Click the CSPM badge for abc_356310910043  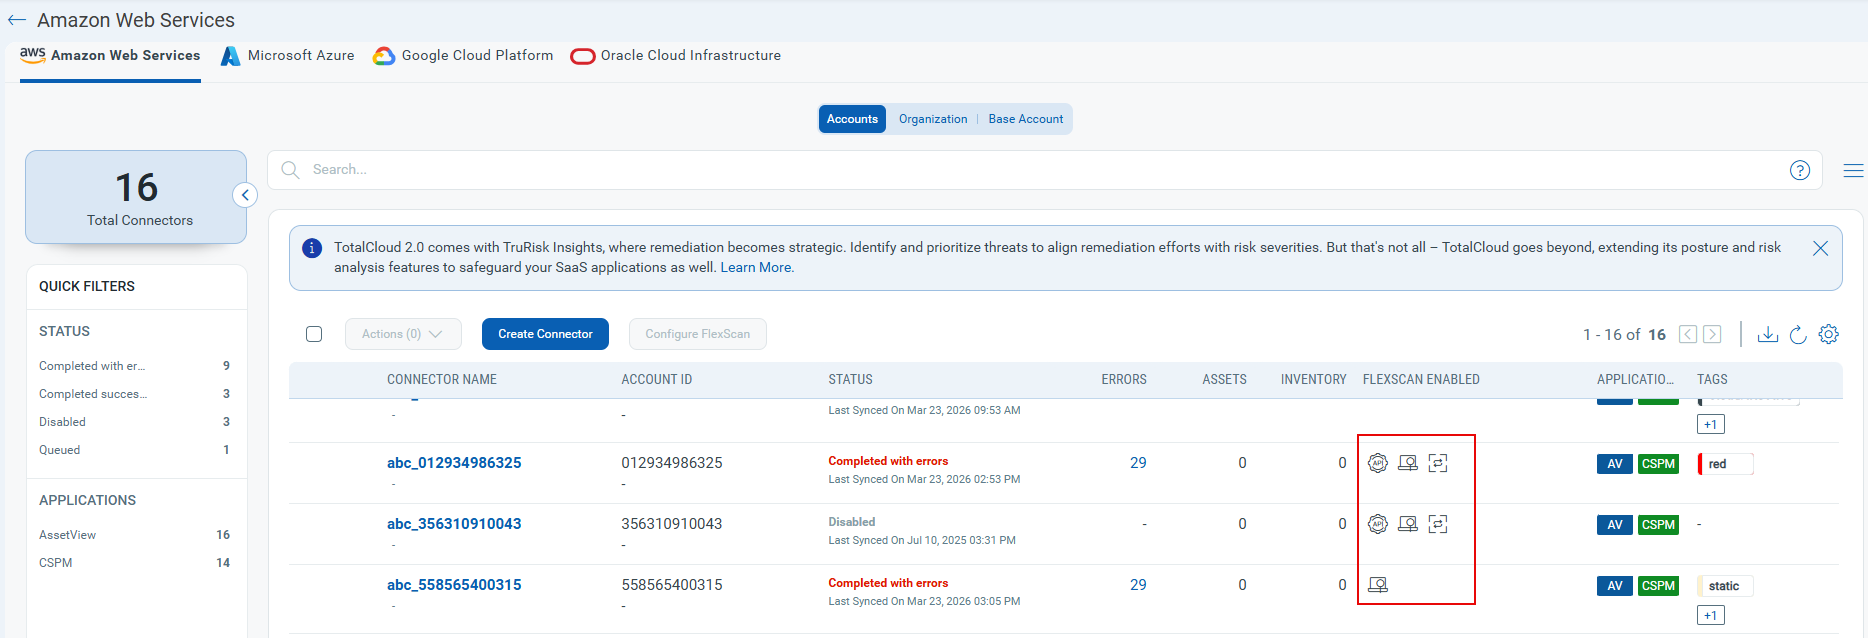click(x=1658, y=525)
